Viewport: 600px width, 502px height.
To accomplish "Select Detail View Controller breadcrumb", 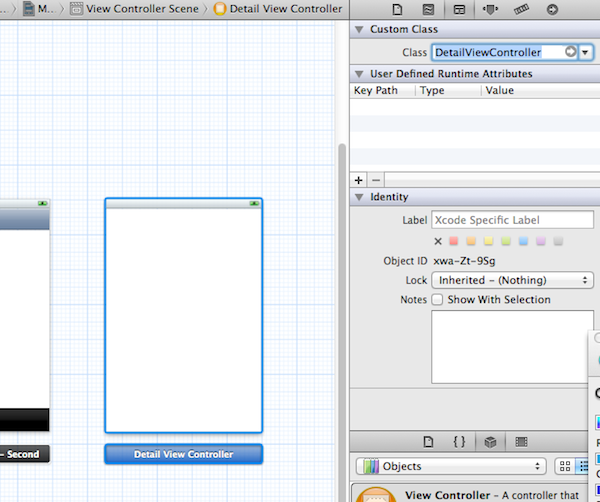I will (278, 8).
